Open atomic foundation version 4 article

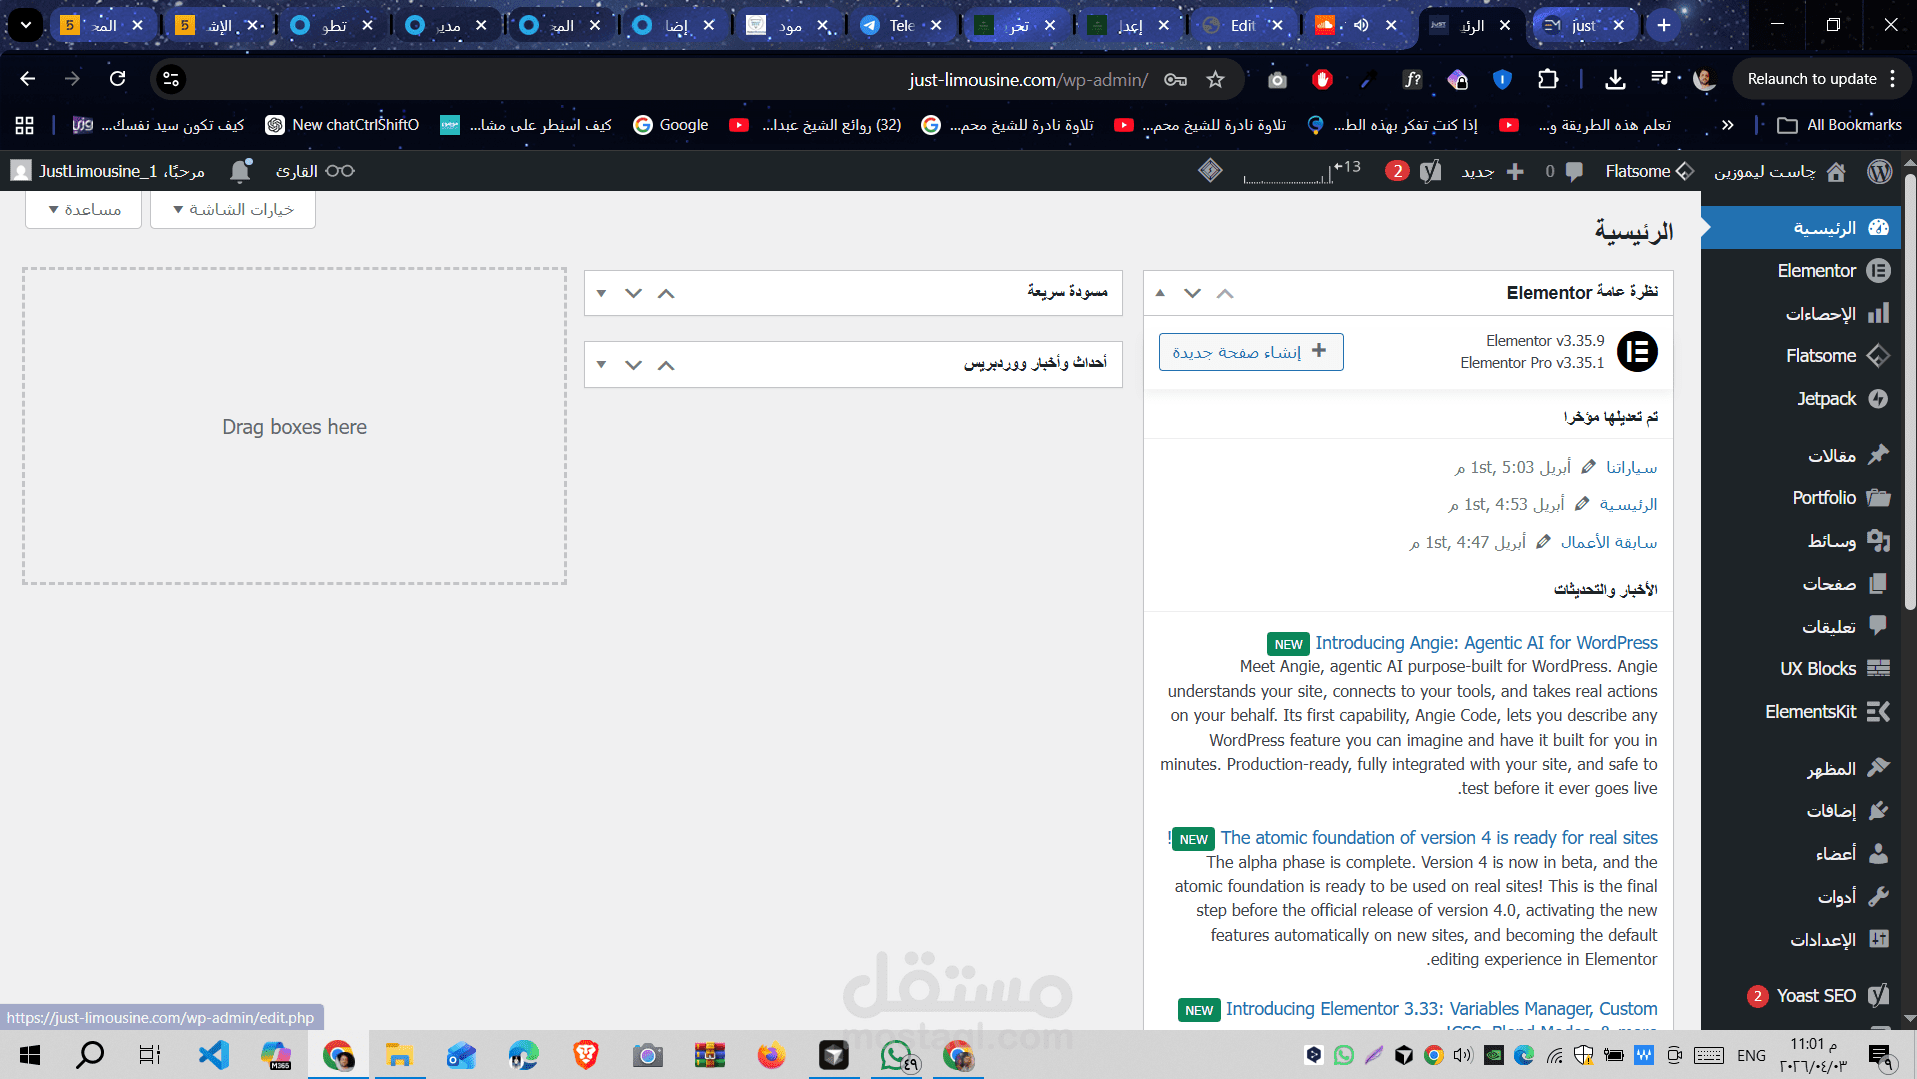click(1439, 838)
